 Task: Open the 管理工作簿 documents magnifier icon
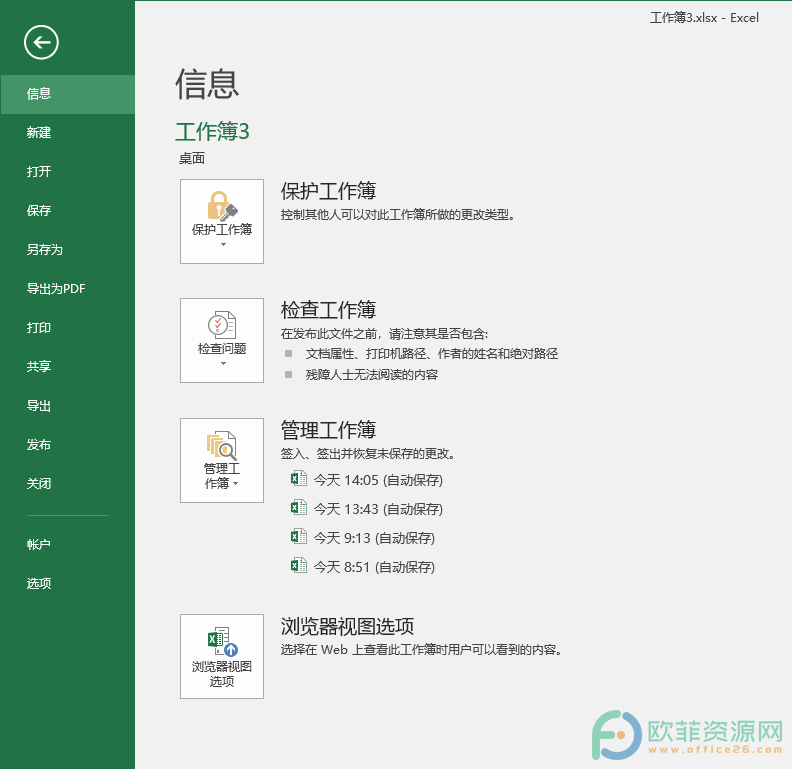pos(222,445)
